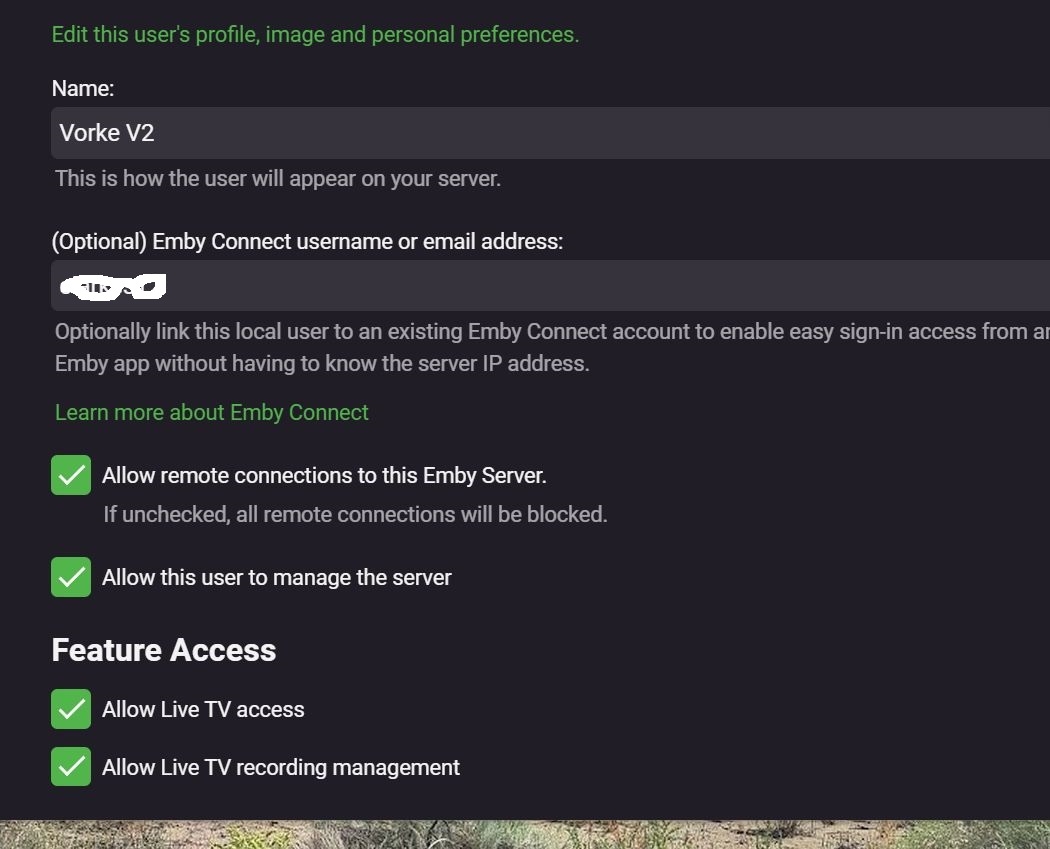Click the 'Allow Live TV access' label text
1050x849 pixels.
coord(203,709)
